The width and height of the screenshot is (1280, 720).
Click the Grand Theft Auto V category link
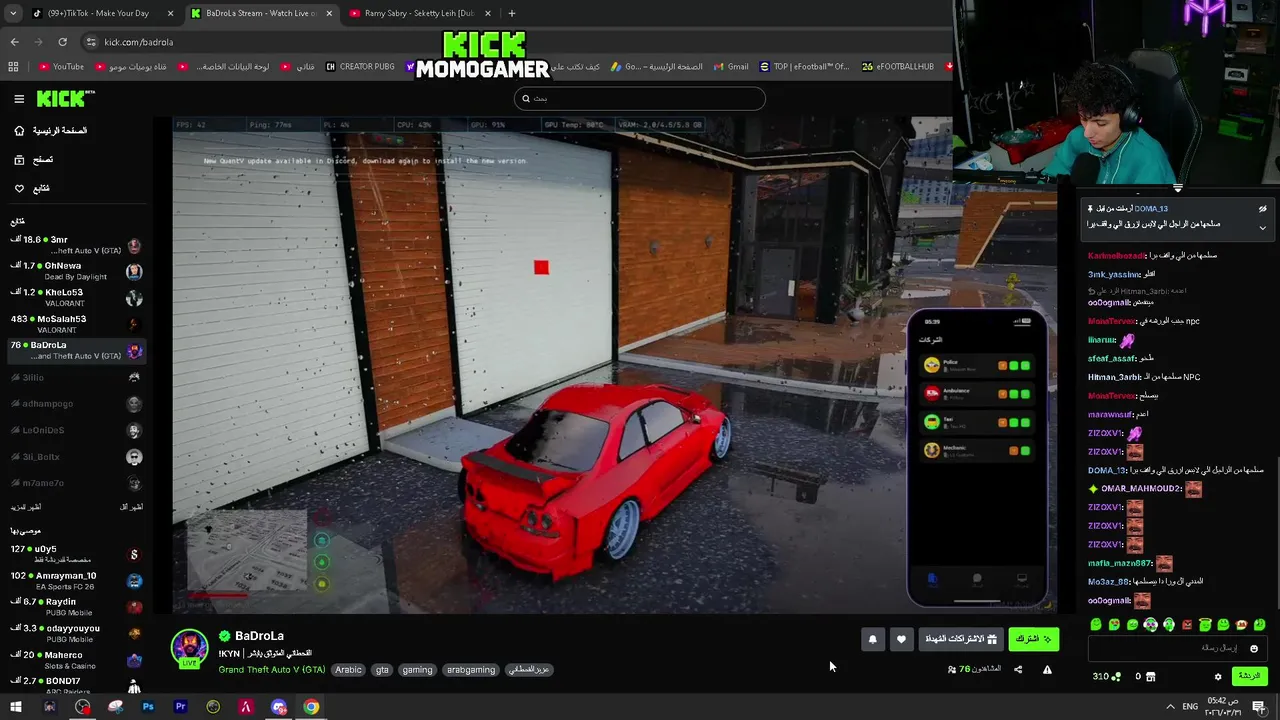pos(272,670)
